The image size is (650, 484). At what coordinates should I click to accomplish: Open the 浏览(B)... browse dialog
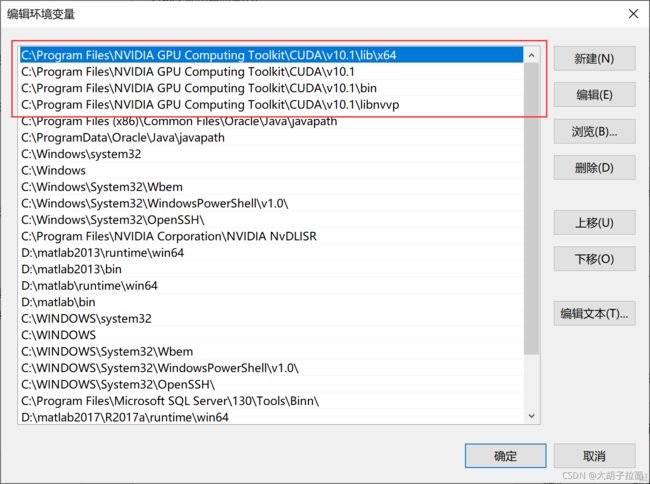594,131
